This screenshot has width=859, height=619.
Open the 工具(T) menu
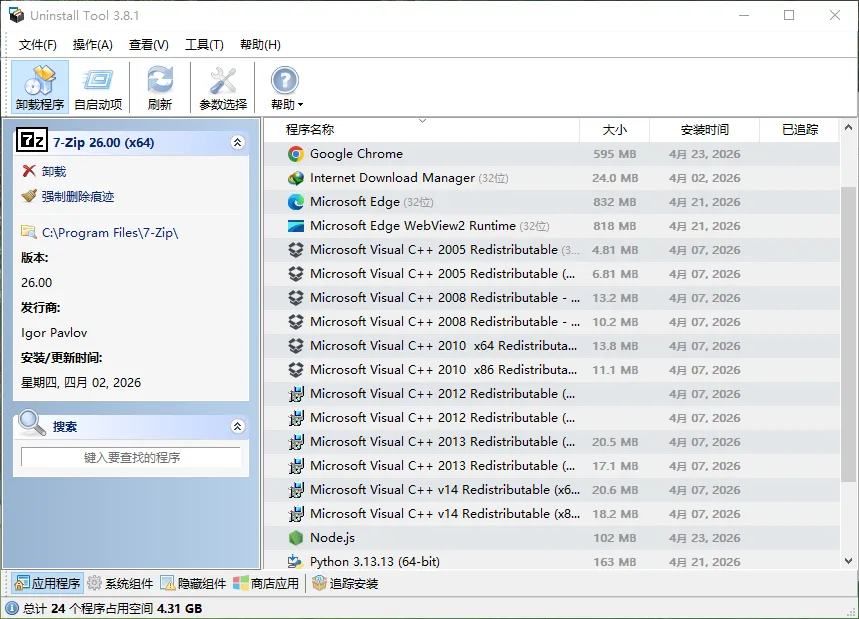[x=204, y=45]
